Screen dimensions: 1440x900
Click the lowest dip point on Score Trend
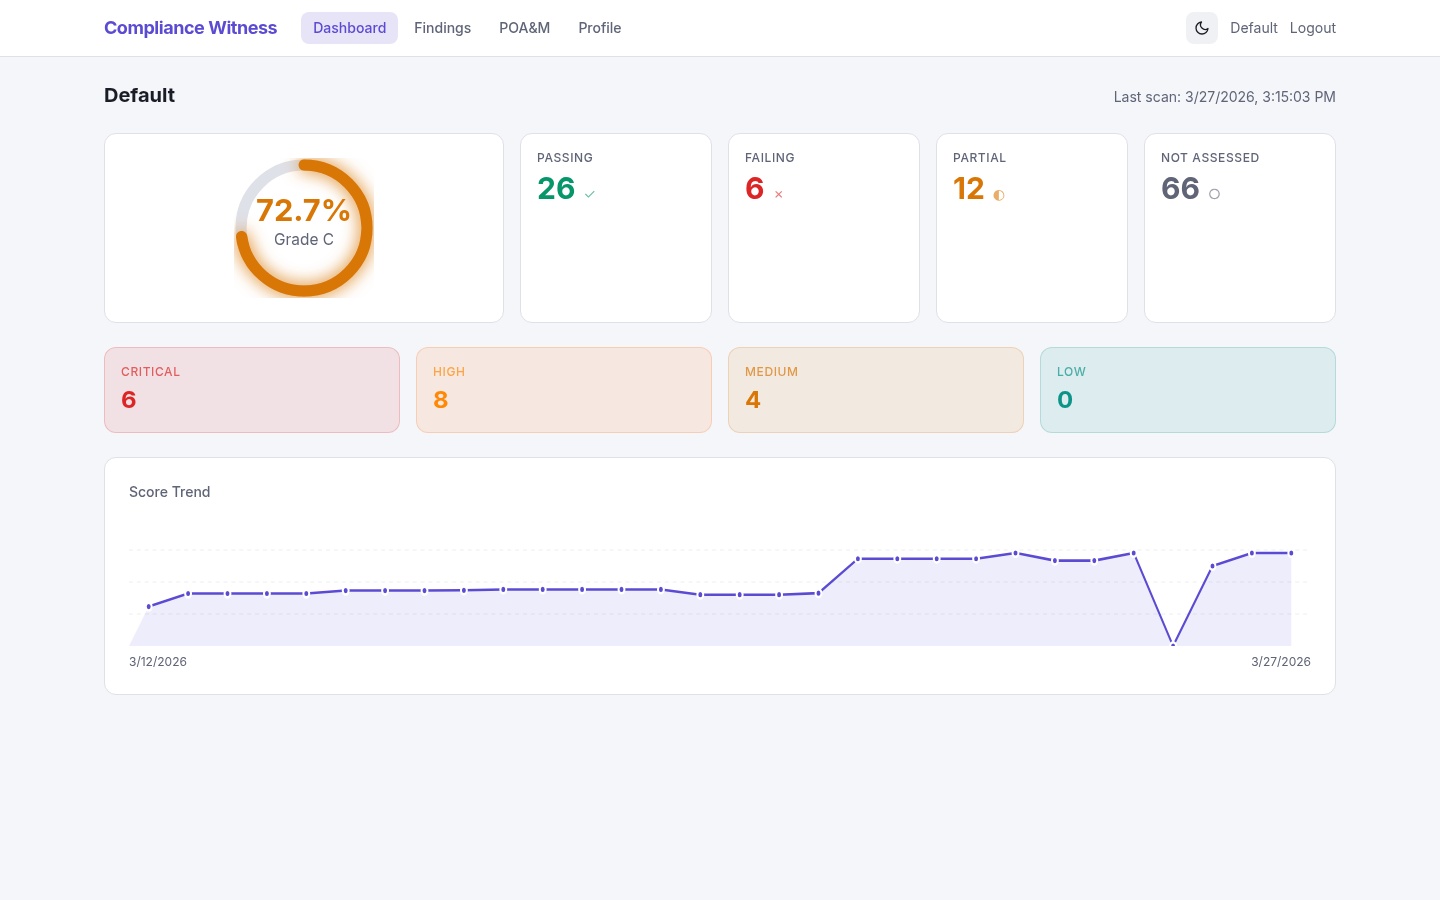(x=1173, y=644)
